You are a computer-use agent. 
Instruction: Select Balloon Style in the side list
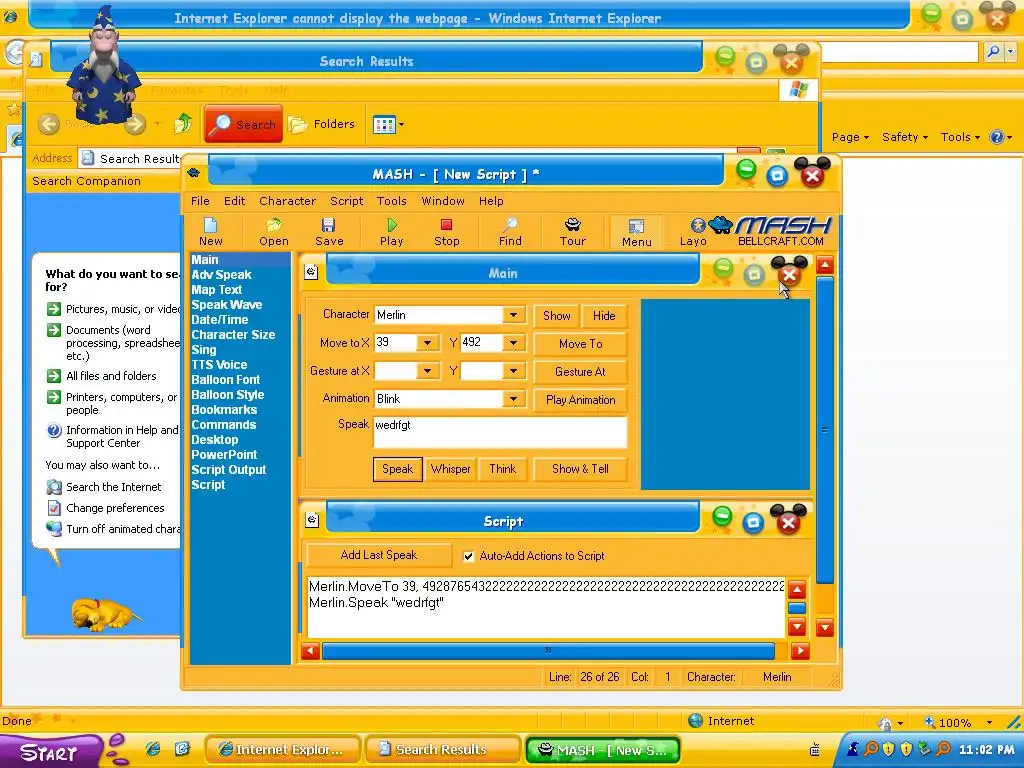coord(228,395)
